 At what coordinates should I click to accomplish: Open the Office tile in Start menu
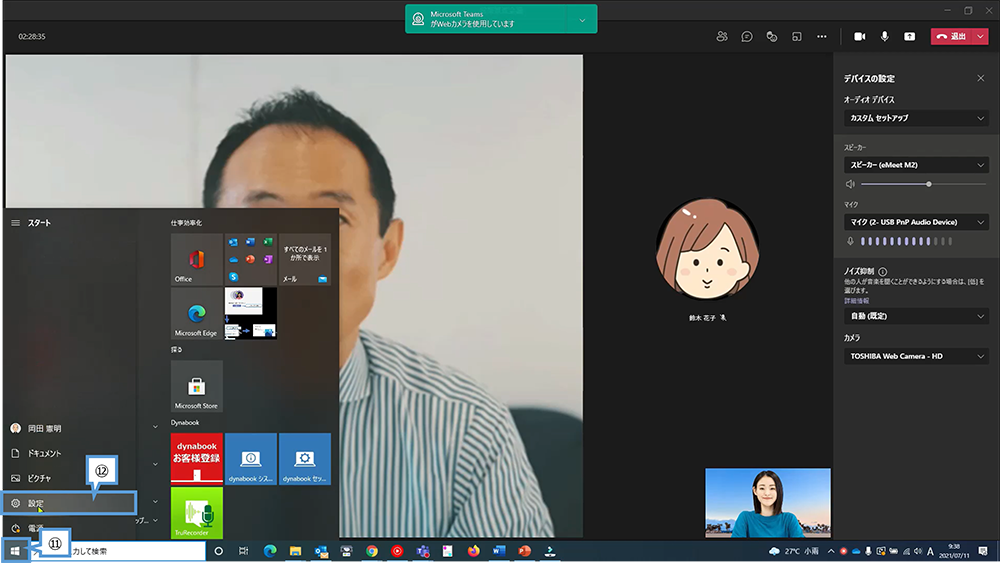coord(196,259)
